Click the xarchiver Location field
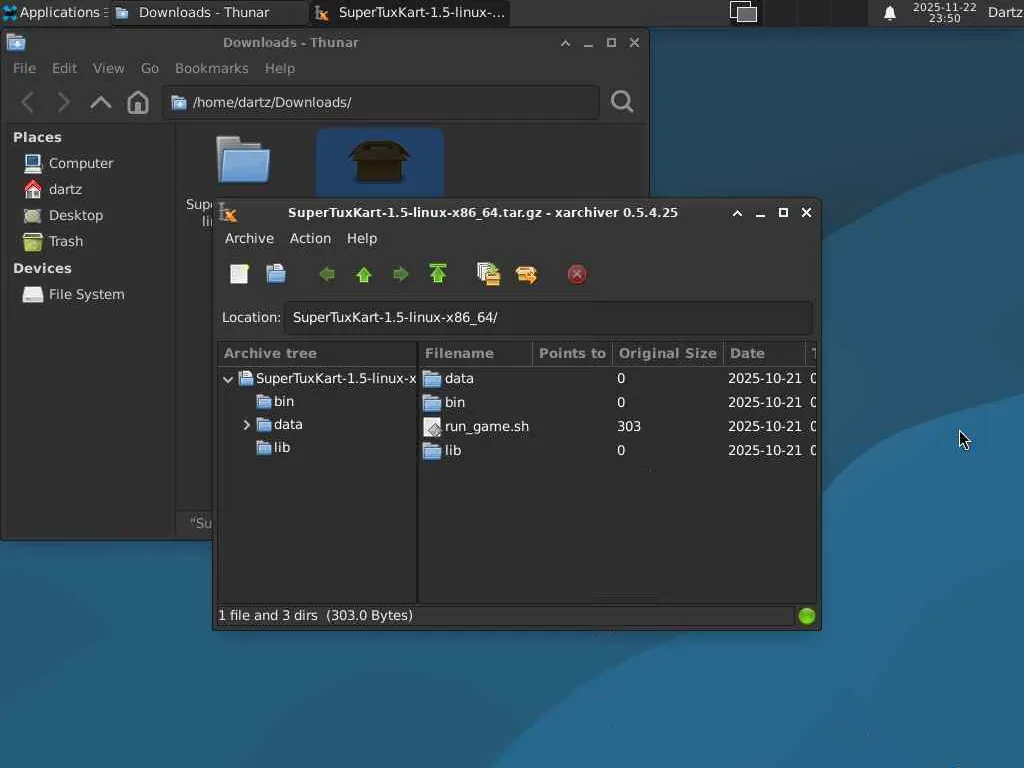Viewport: 1024px width, 768px height. [x=549, y=318]
